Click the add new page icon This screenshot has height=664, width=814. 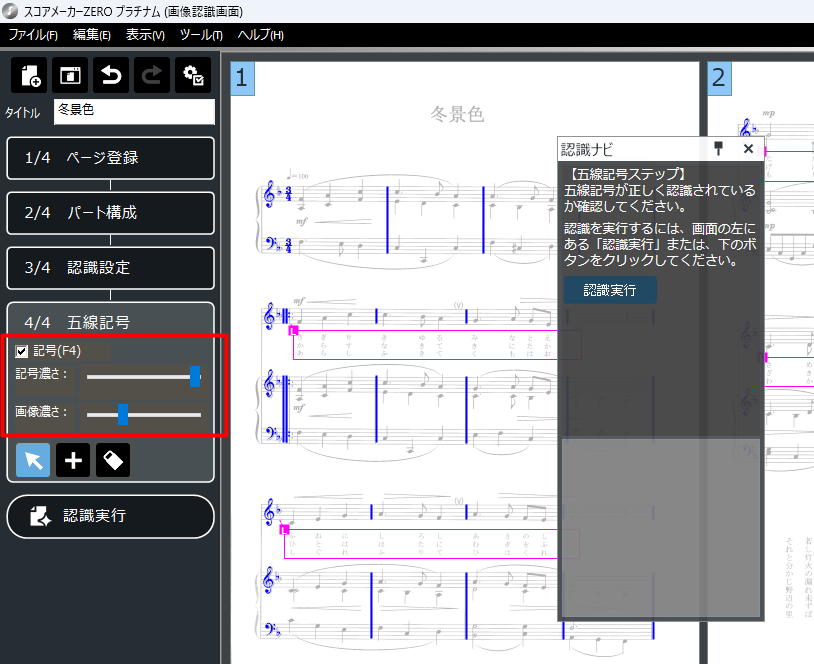[29, 76]
